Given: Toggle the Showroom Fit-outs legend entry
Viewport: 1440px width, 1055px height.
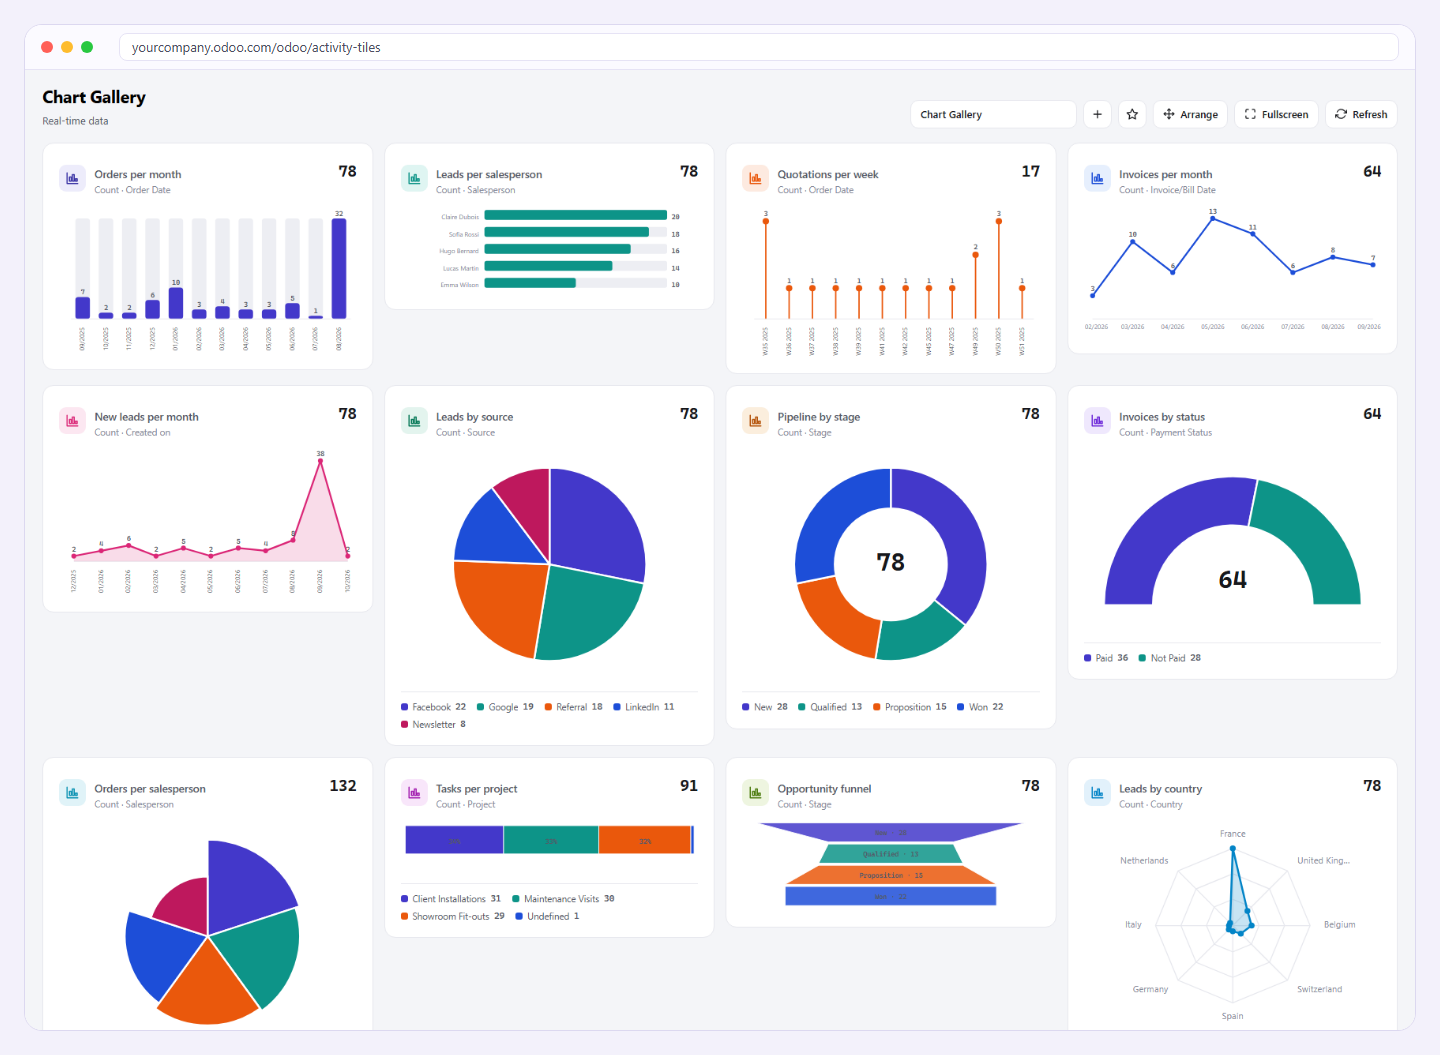Looking at the screenshot, I should click(x=453, y=917).
